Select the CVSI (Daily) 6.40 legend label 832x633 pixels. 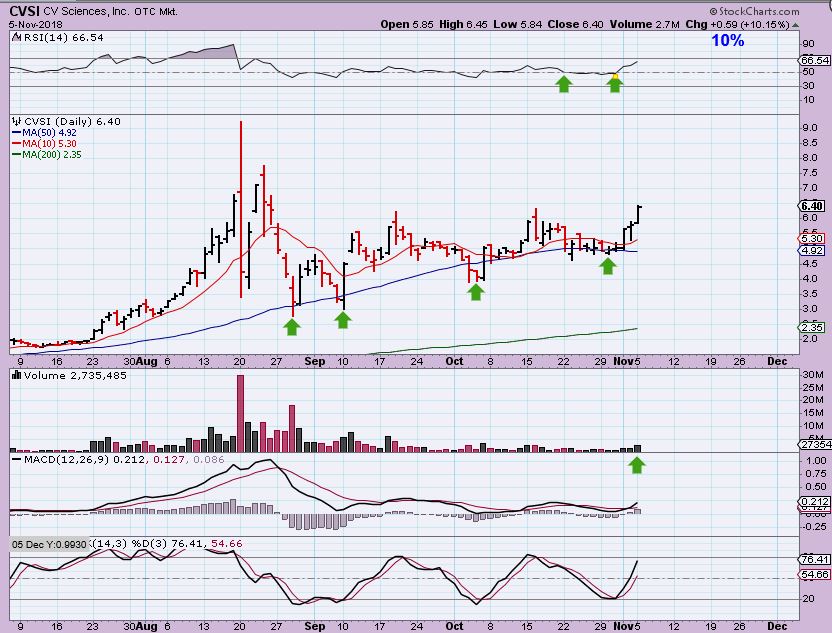[x=73, y=122]
